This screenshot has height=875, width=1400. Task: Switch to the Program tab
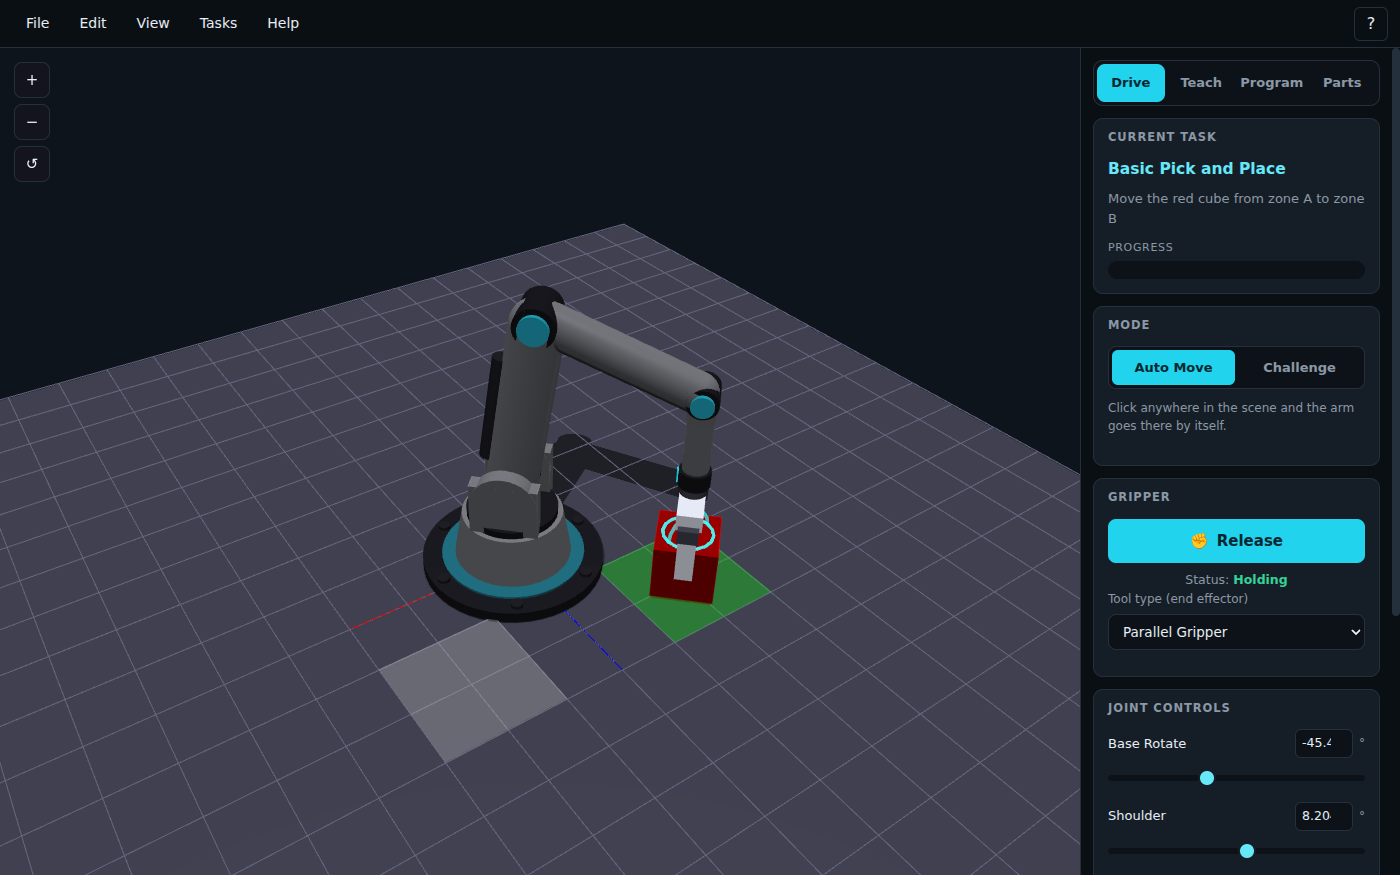tap(1272, 83)
